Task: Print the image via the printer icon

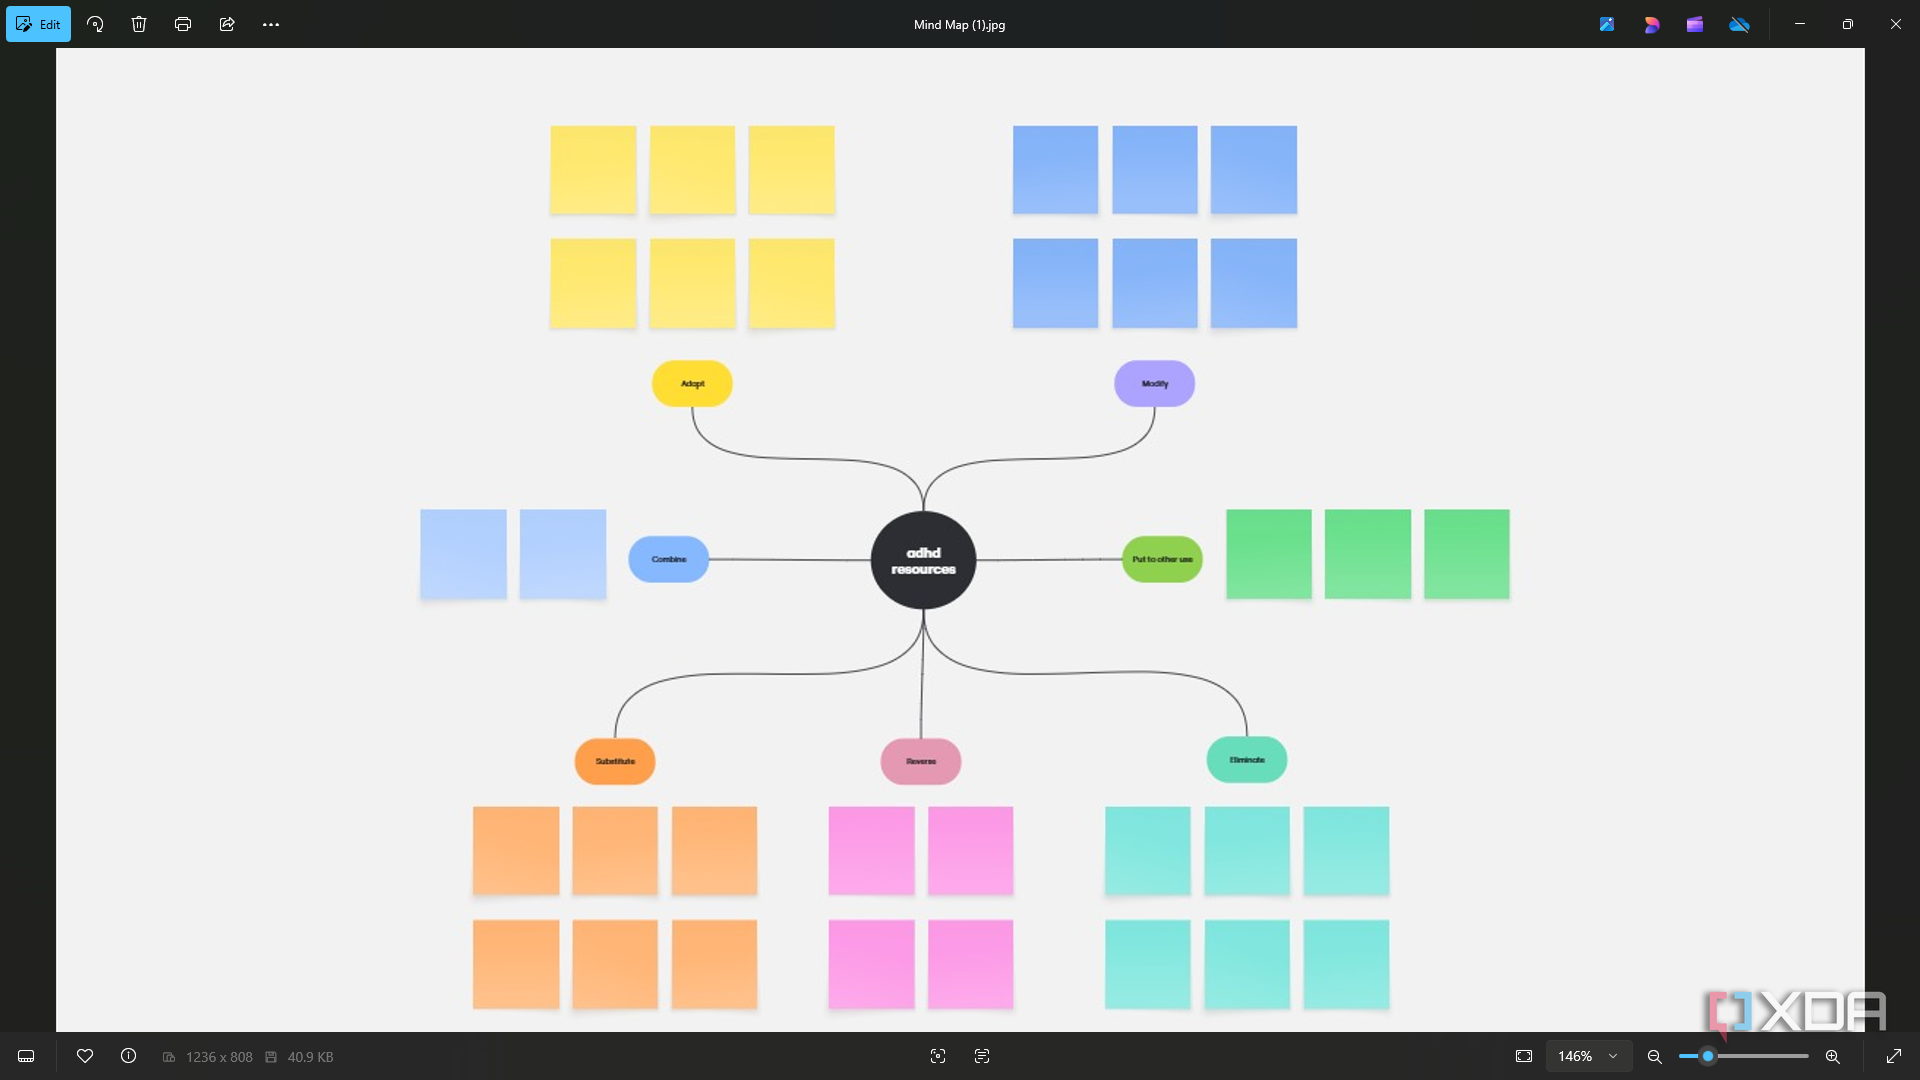Action: point(183,24)
